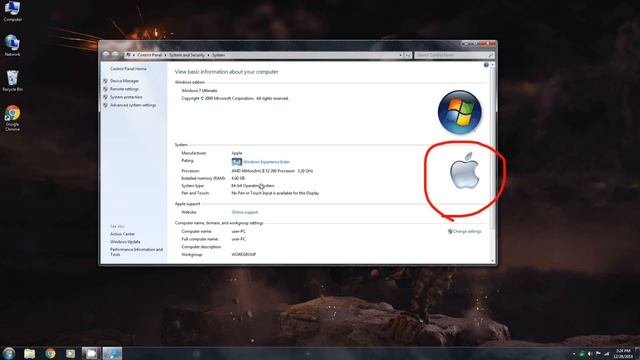Screen dimensions: 640x360
Task: Open Windows Media Player from the taskbar
Action: tap(71, 353)
